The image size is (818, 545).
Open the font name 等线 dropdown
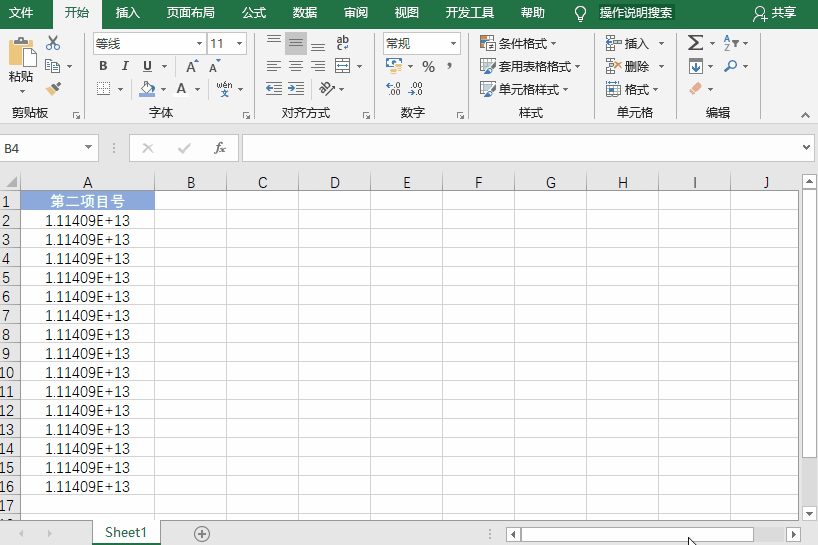pos(199,43)
